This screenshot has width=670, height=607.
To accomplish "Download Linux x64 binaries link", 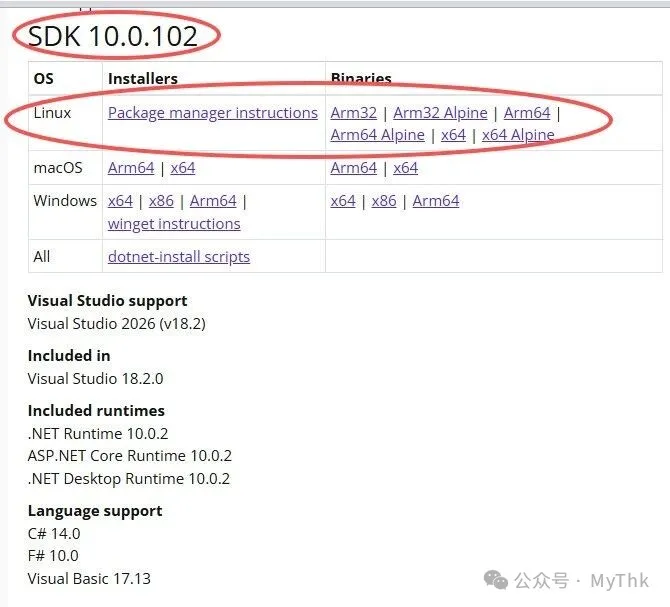I will (x=453, y=135).
